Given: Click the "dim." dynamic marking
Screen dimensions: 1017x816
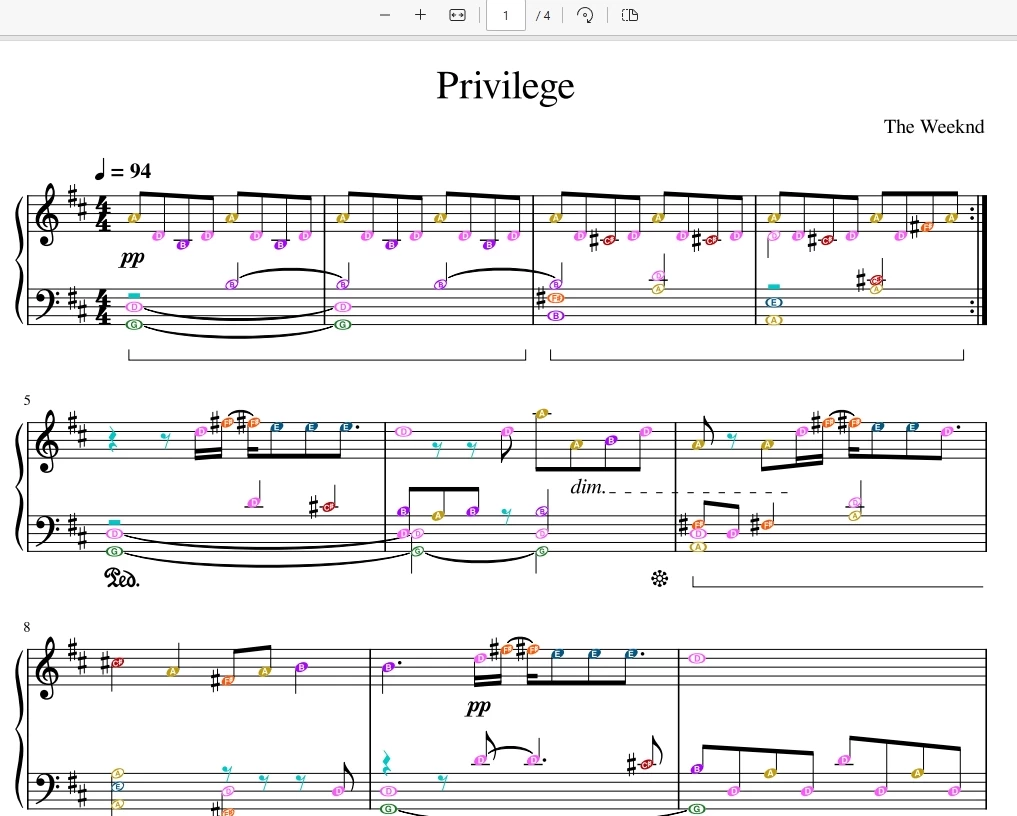Looking at the screenshot, I should coord(587,487).
